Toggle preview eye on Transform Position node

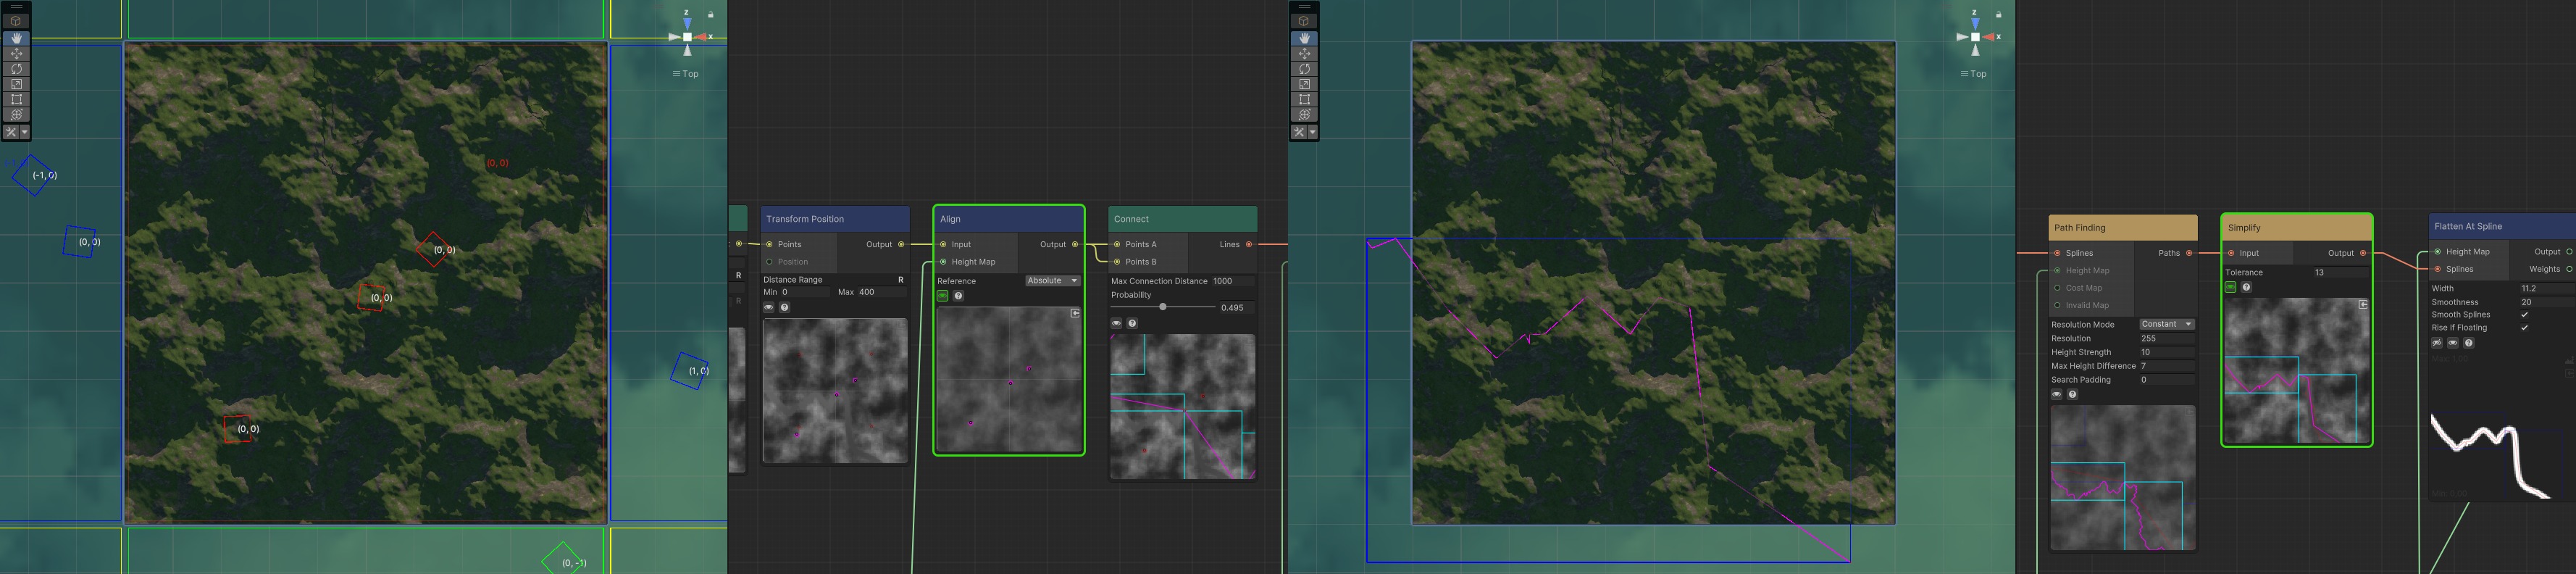769,307
